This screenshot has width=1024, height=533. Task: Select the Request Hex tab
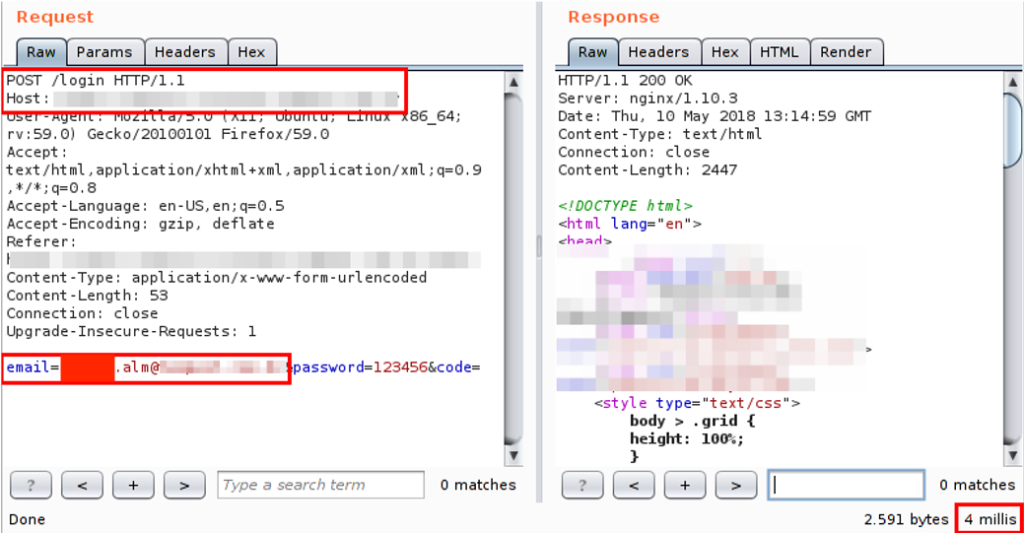click(251, 52)
